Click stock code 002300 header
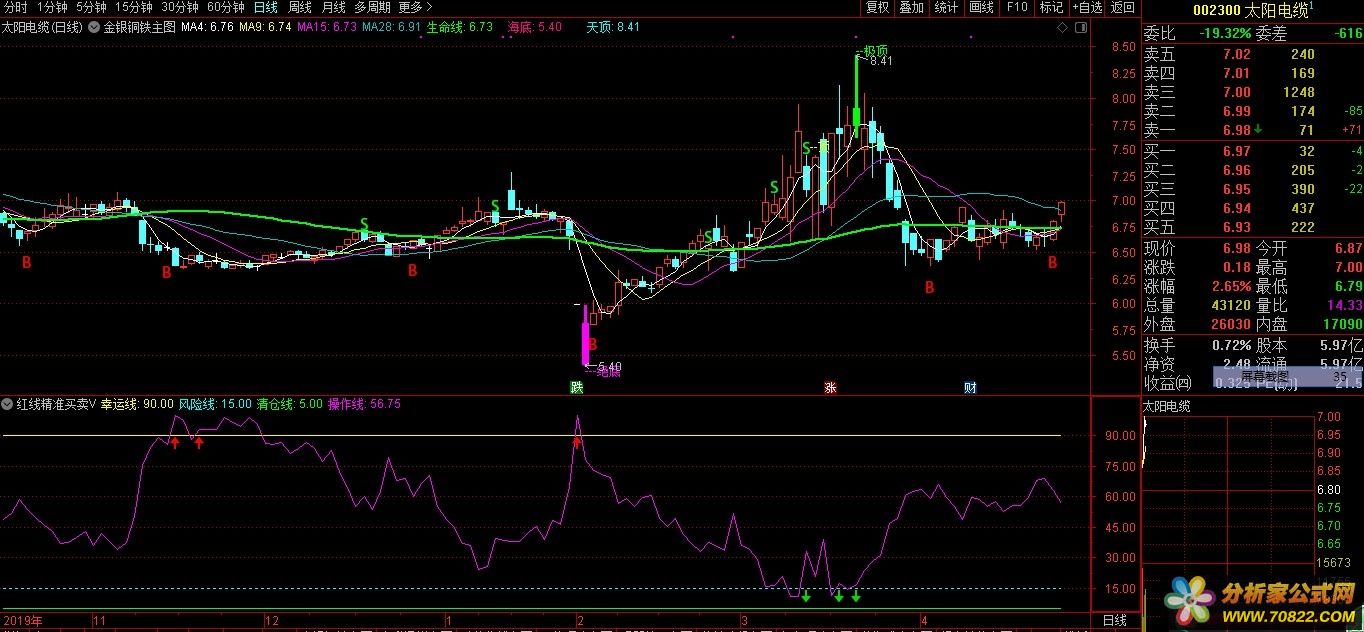This screenshot has width=1364, height=632. click(1217, 10)
